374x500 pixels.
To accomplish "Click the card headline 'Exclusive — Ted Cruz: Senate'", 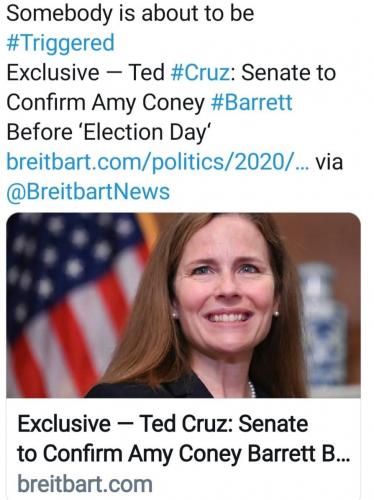I will pos(163,424).
